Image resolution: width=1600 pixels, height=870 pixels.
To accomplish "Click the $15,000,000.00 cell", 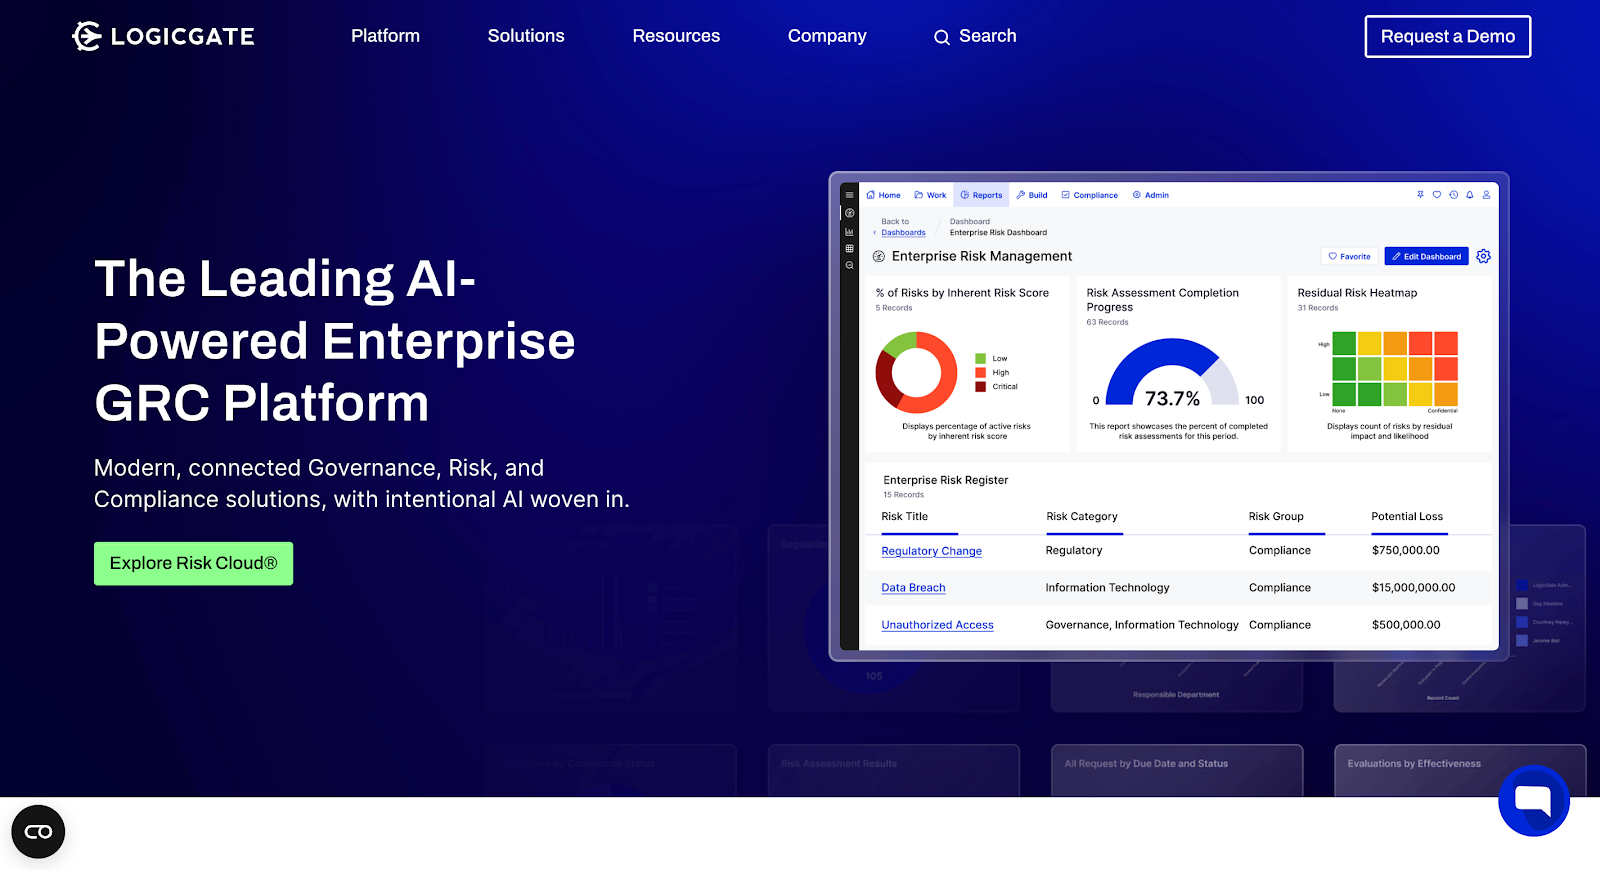I will [x=1413, y=588].
